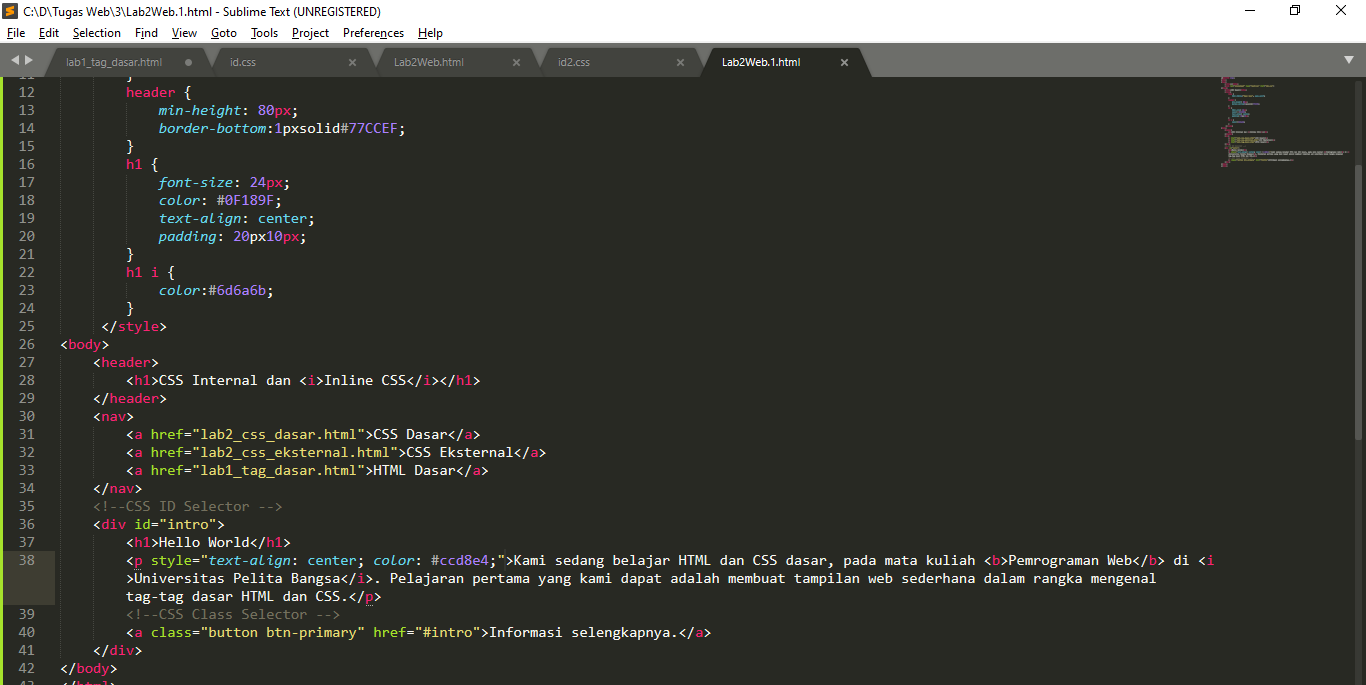Go to previous tab with left arrow
This screenshot has height=685, width=1366.
click(x=15, y=61)
